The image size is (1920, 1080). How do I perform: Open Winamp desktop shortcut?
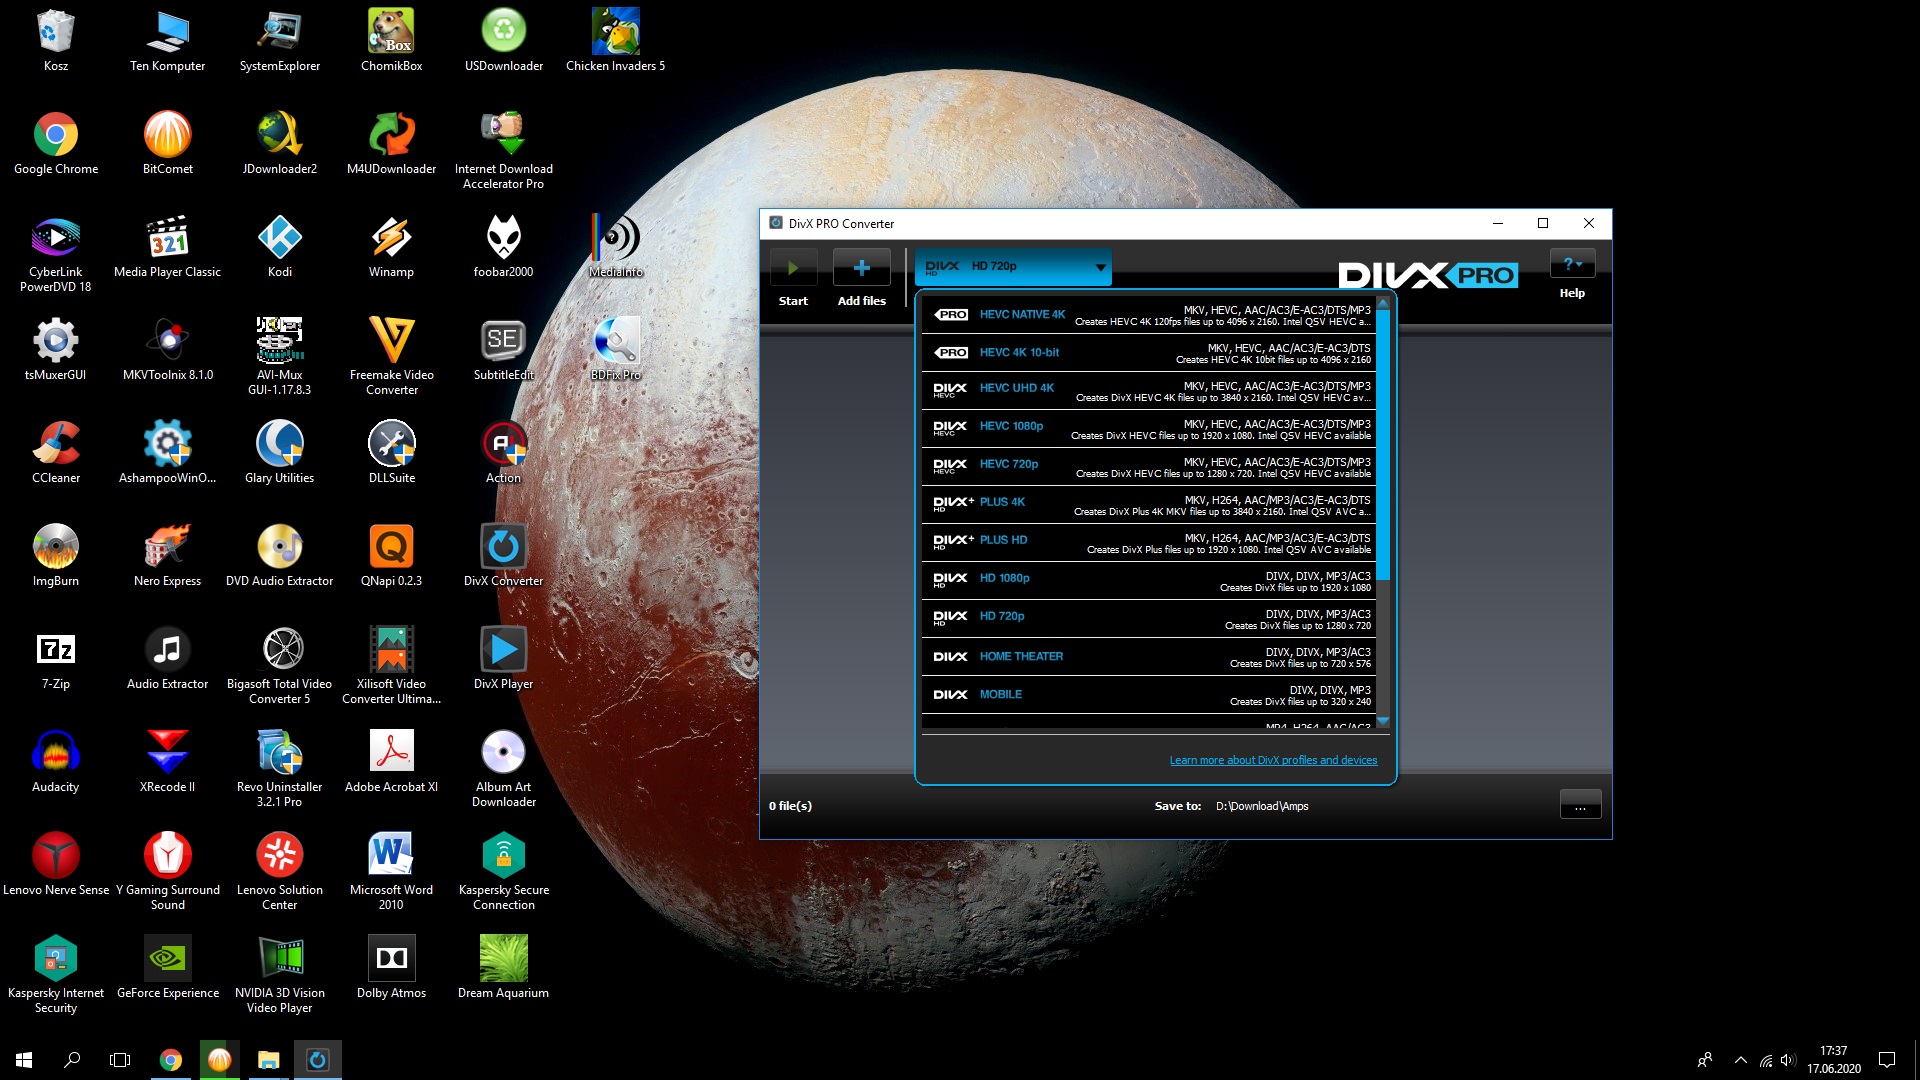[x=391, y=246]
